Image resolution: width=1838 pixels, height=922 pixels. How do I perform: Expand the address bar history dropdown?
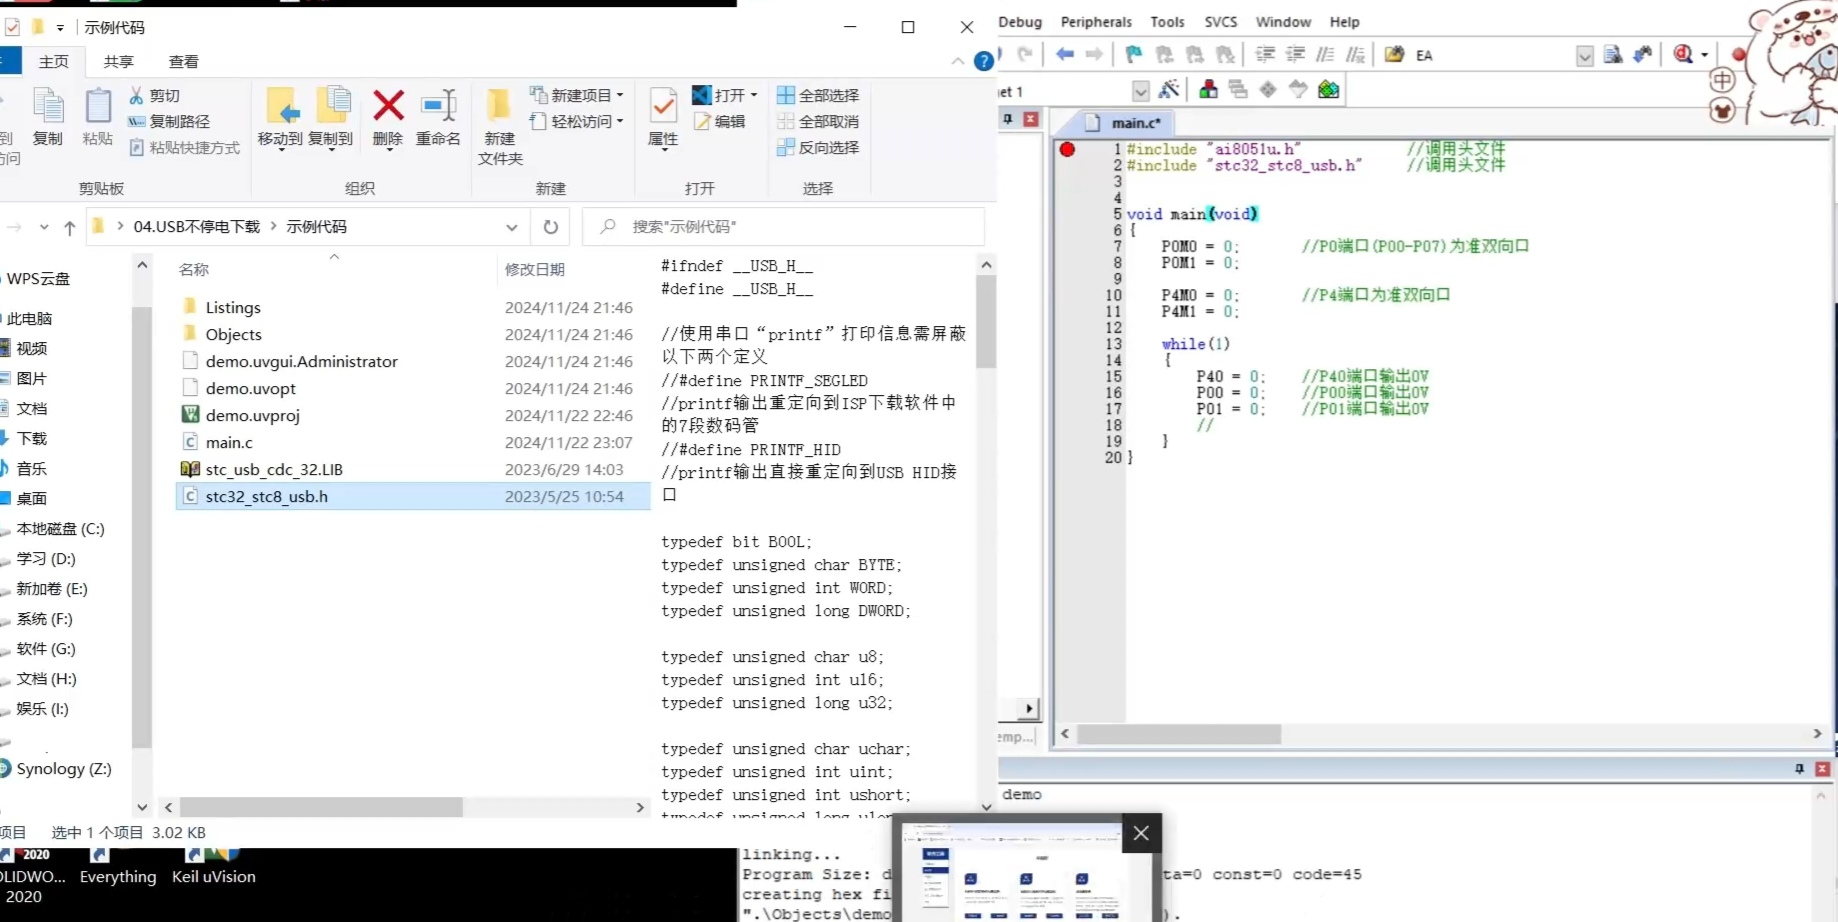pos(512,227)
